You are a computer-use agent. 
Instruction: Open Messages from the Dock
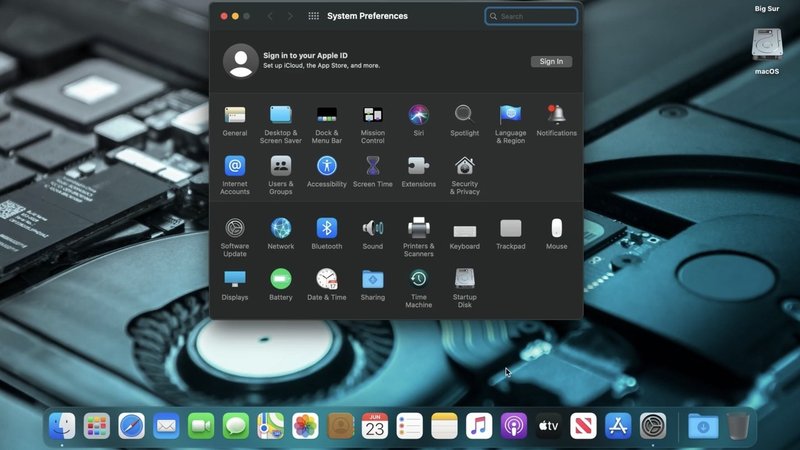click(x=236, y=426)
